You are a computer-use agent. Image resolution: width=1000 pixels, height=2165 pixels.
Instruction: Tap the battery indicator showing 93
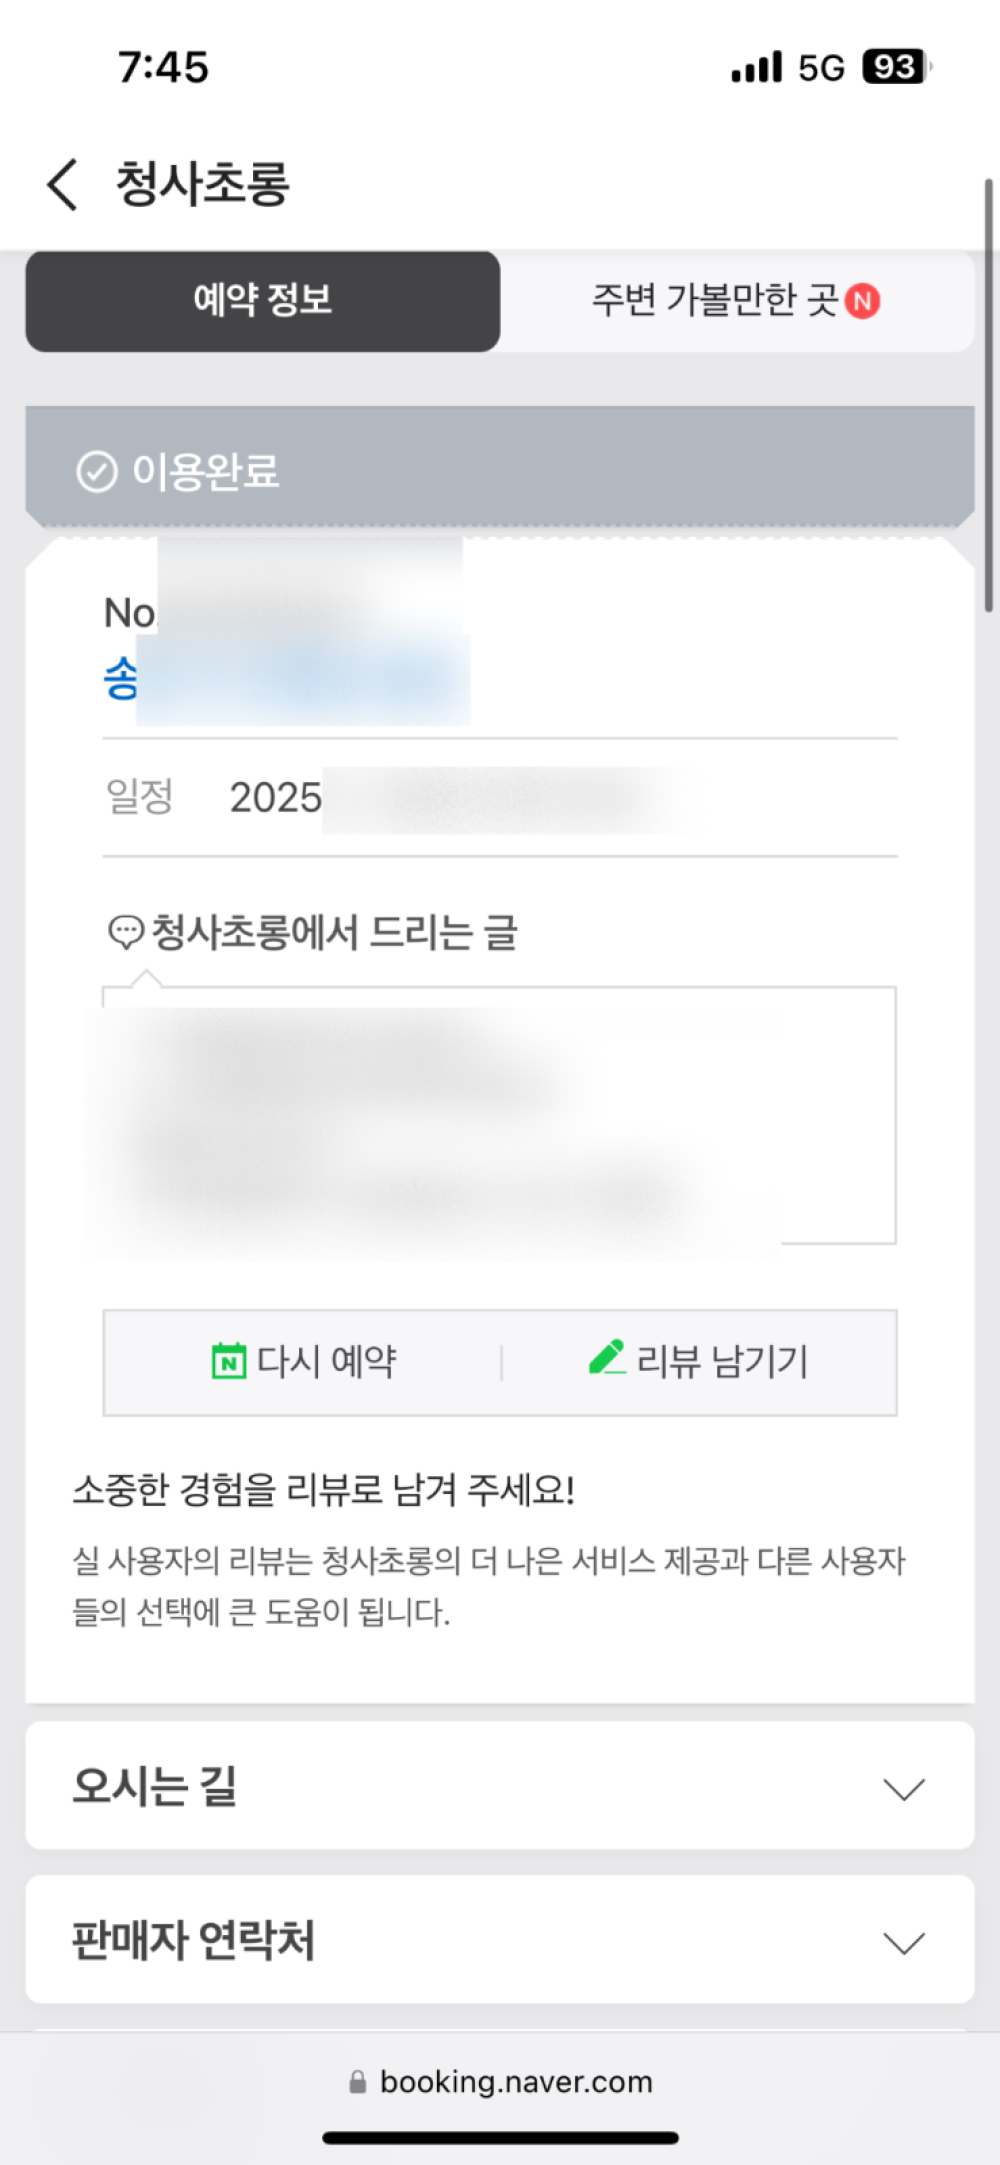pos(896,67)
